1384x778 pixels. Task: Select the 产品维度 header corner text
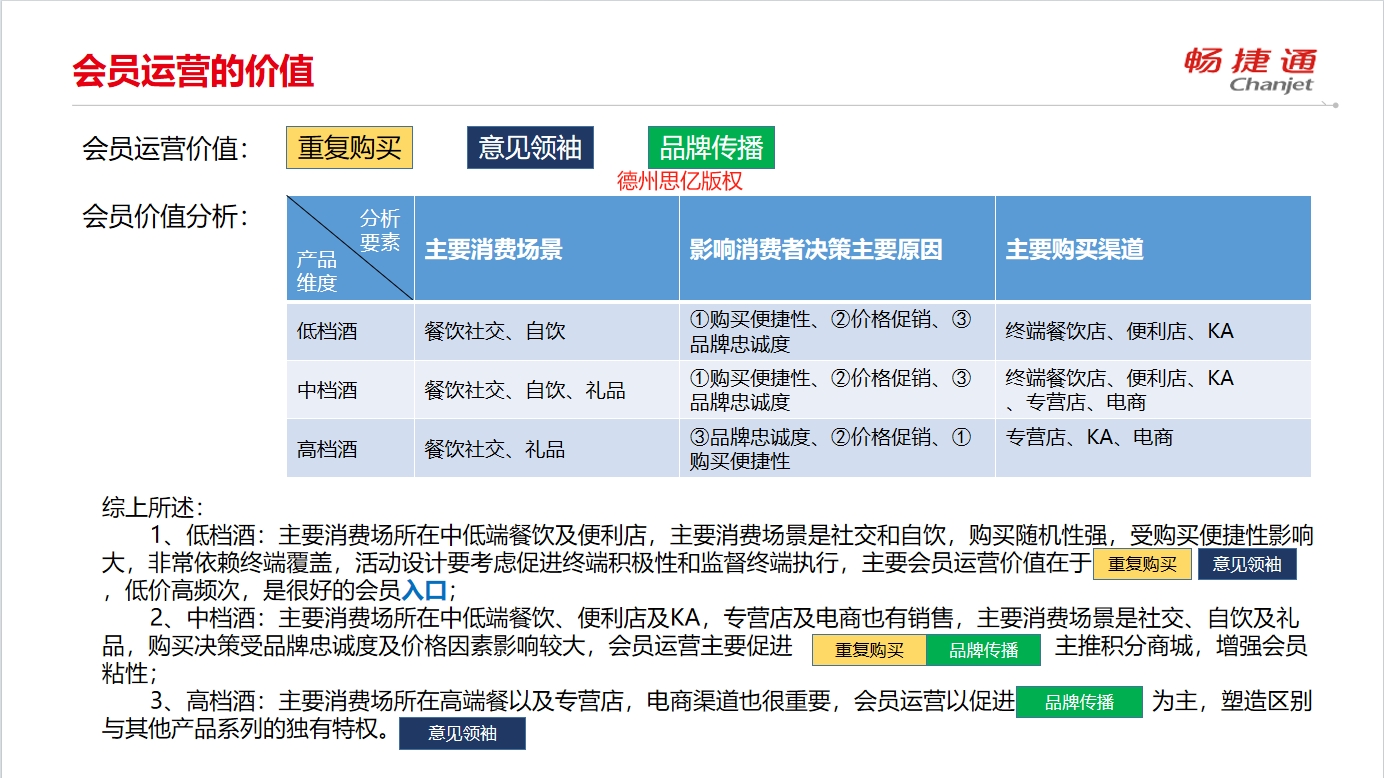(x=317, y=271)
